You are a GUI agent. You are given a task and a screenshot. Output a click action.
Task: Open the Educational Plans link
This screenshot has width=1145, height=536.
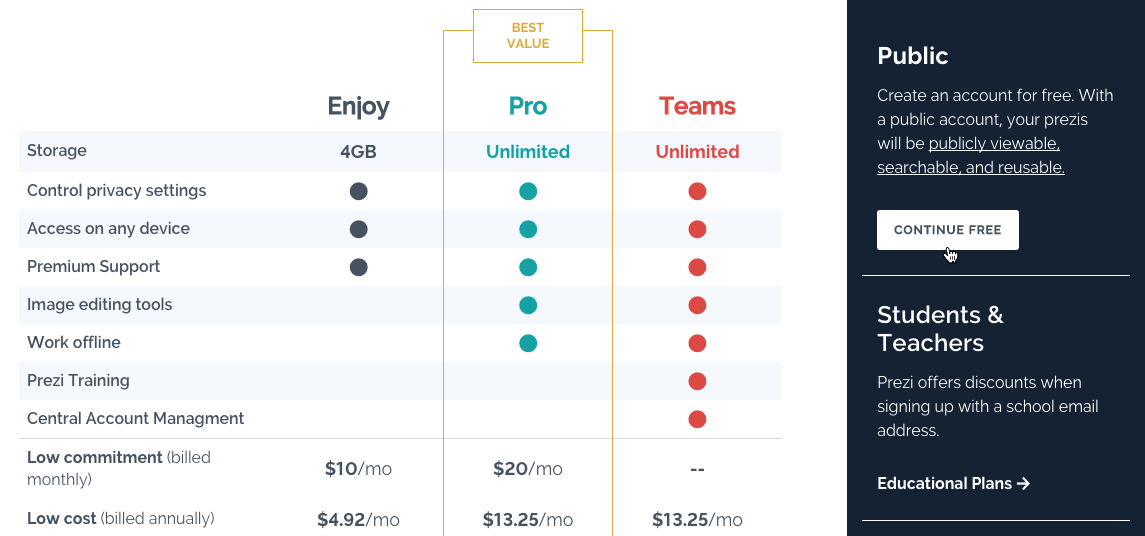tap(953, 484)
